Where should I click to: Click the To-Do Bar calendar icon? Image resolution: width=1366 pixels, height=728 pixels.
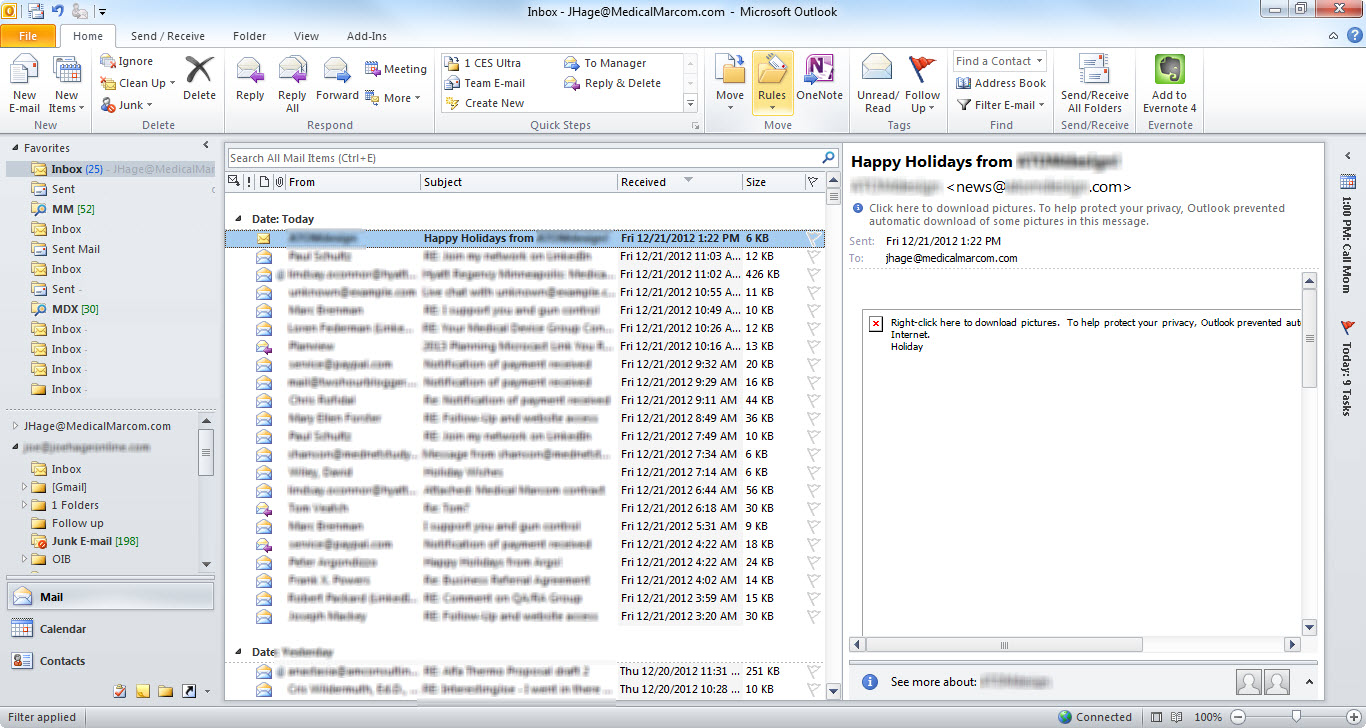(x=1347, y=182)
